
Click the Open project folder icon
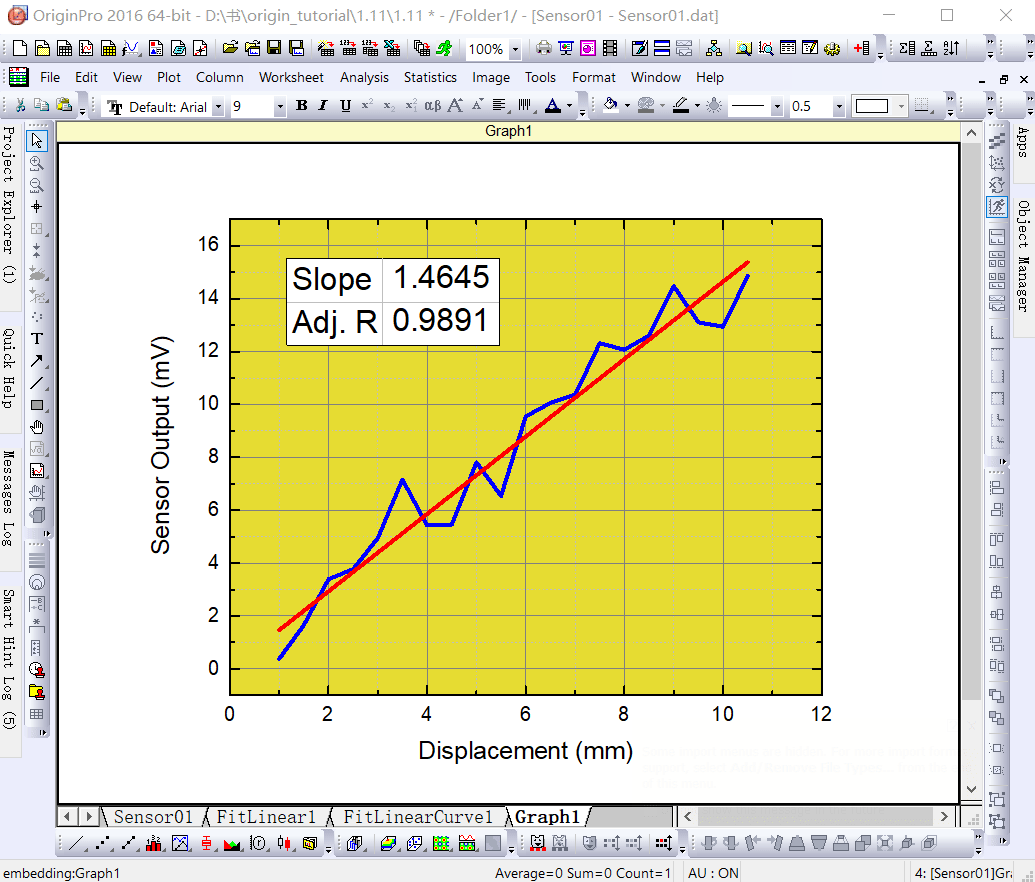(x=230, y=48)
